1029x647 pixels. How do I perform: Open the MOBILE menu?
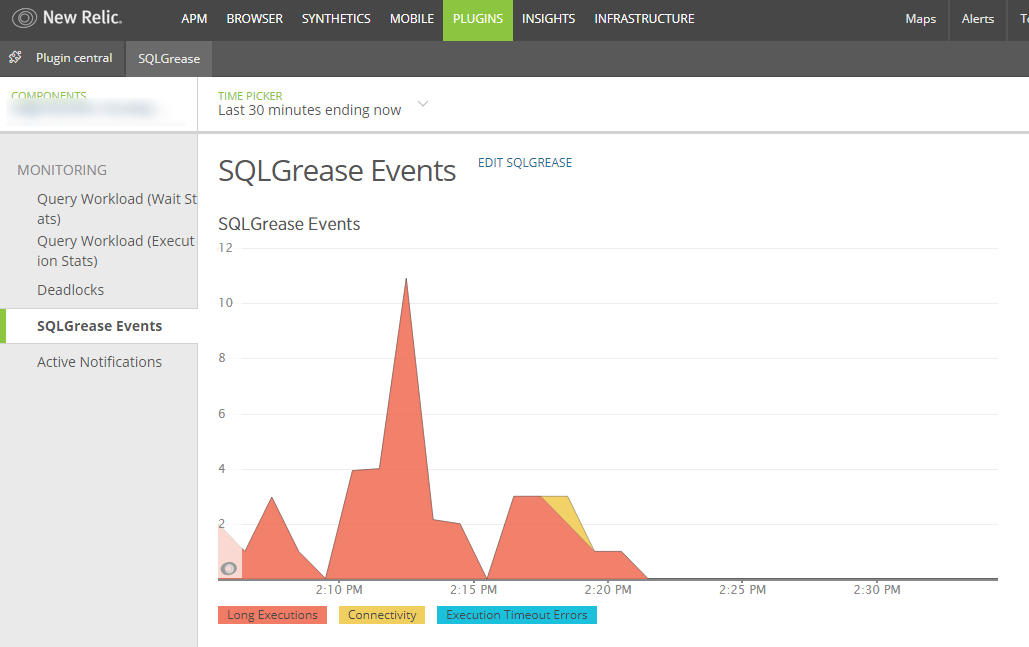411,19
